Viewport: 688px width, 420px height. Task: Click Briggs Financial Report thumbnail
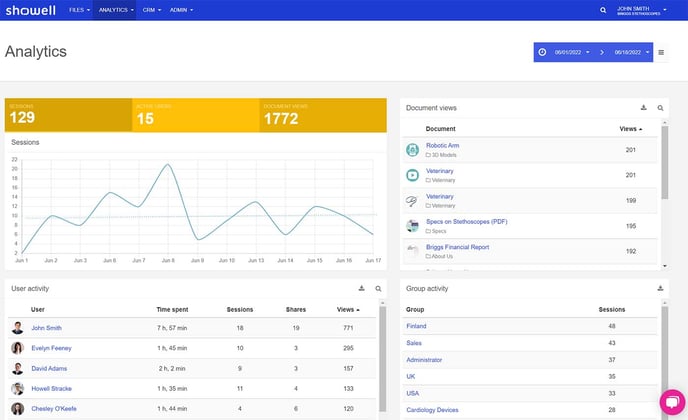[412, 251]
